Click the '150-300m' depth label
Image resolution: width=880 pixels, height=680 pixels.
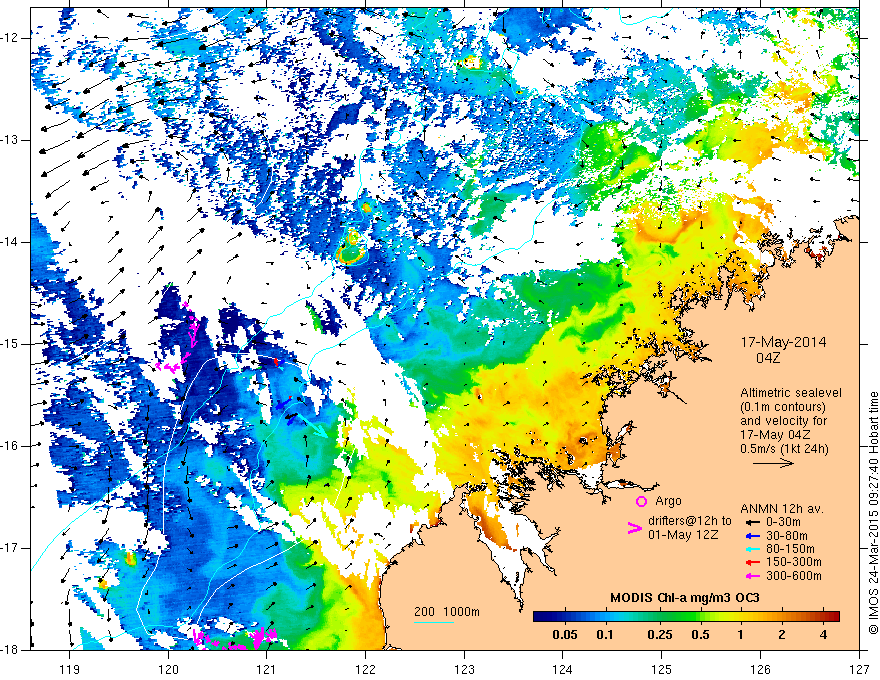794,562
